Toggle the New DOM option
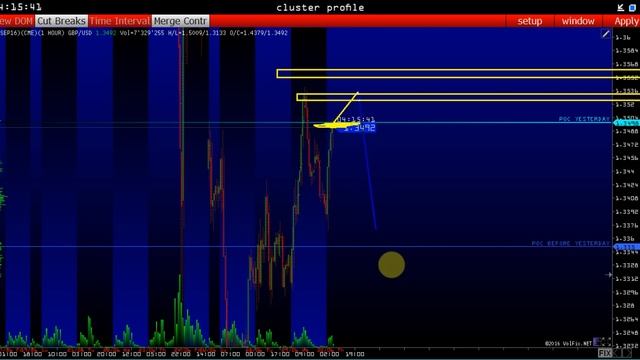640x360 pixels. [x=16, y=21]
